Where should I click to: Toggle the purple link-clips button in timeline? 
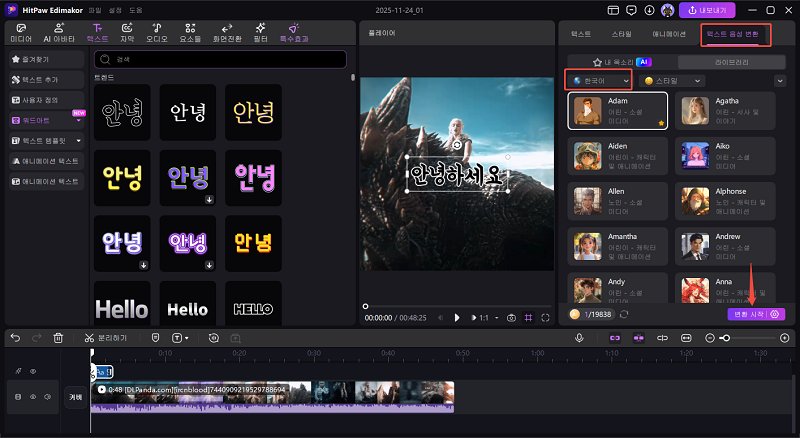pos(615,338)
